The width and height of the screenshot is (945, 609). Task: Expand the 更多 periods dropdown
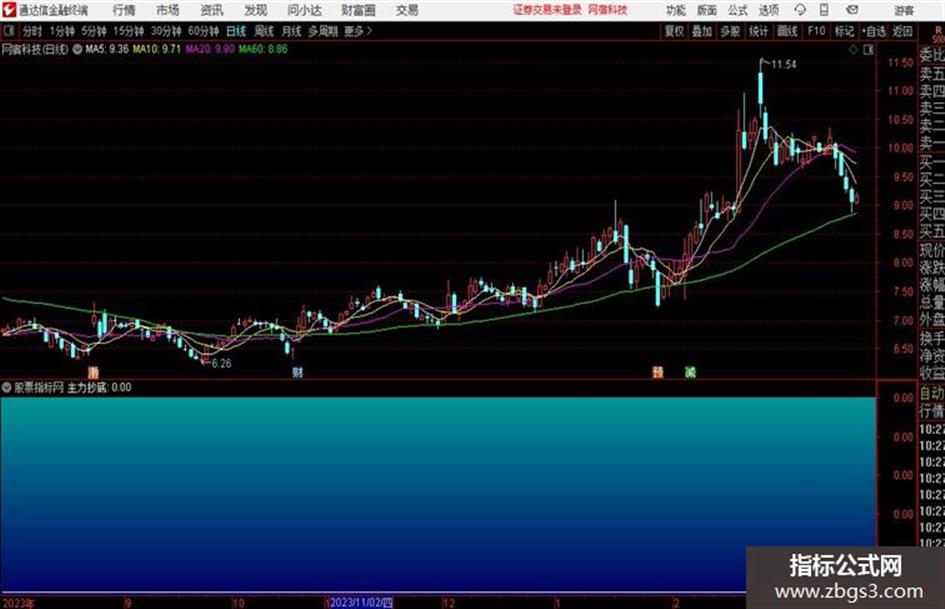point(358,31)
